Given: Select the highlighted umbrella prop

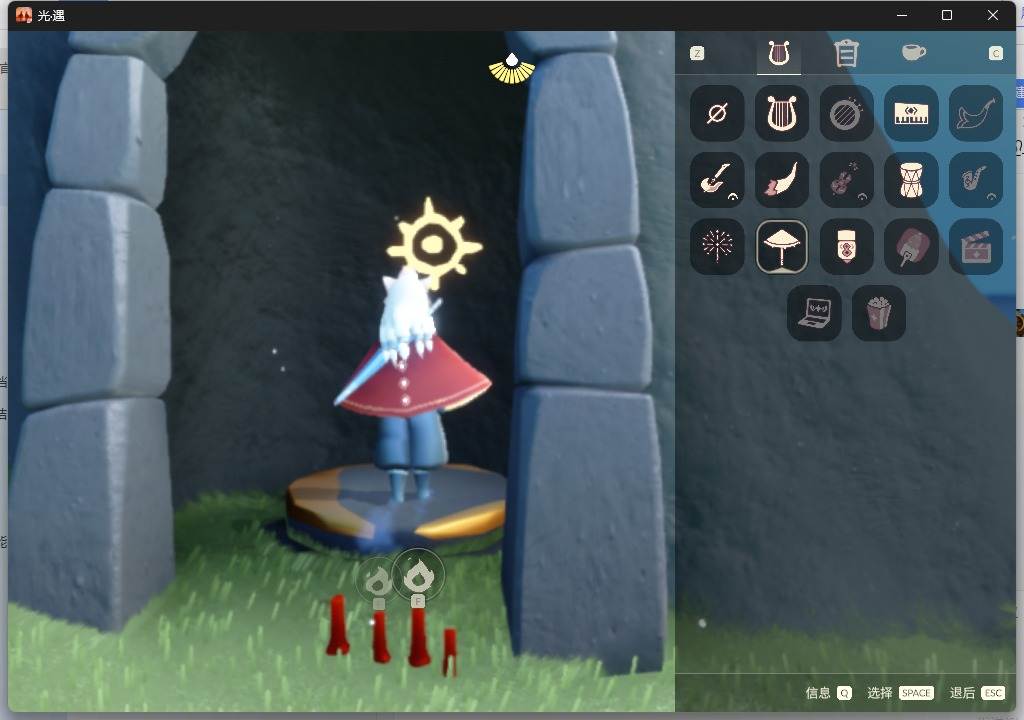Looking at the screenshot, I should click(x=782, y=246).
